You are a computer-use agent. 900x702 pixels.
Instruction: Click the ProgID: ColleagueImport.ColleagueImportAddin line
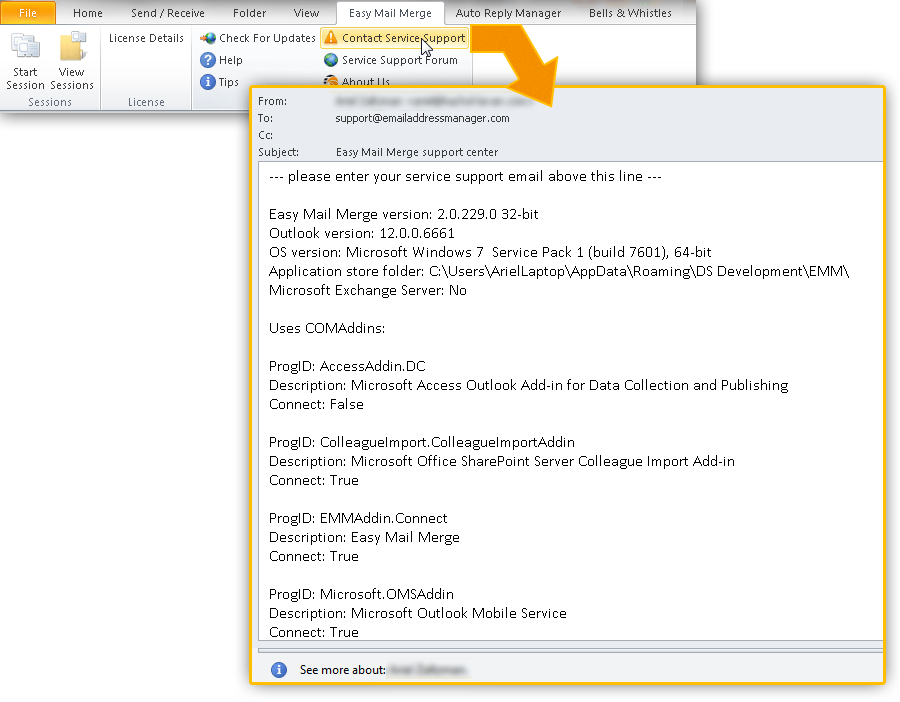click(x=422, y=442)
